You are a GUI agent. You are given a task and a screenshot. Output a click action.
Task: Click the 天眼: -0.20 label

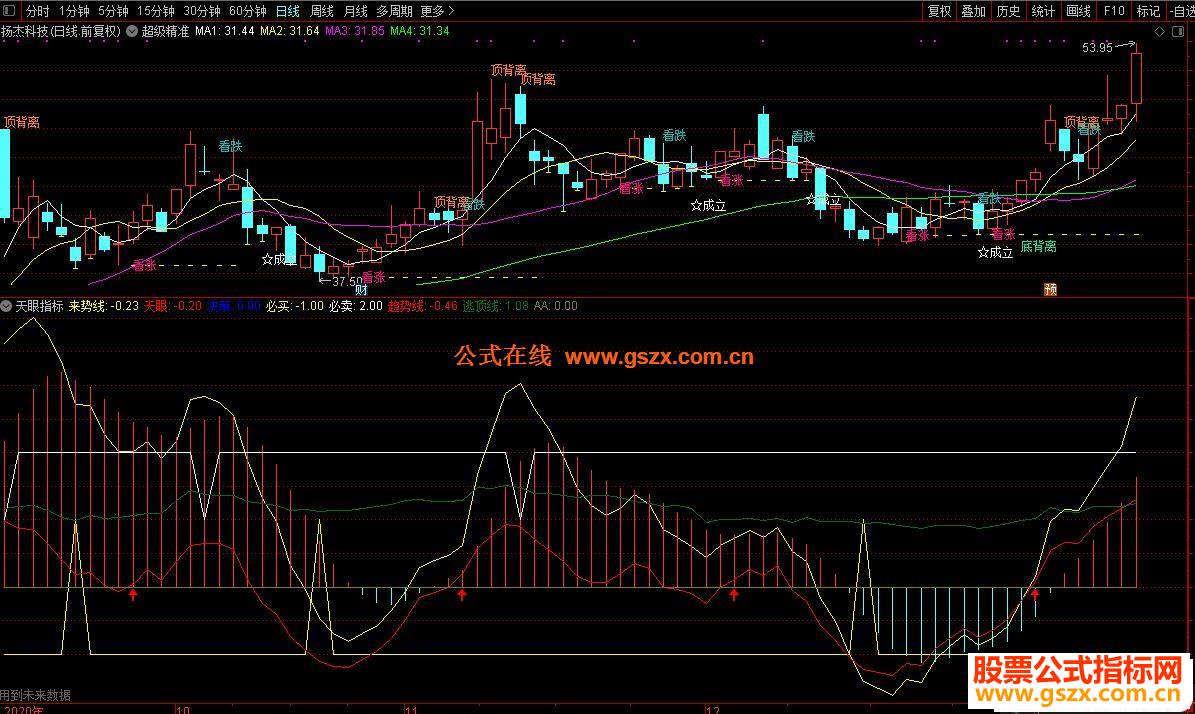coord(173,306)
